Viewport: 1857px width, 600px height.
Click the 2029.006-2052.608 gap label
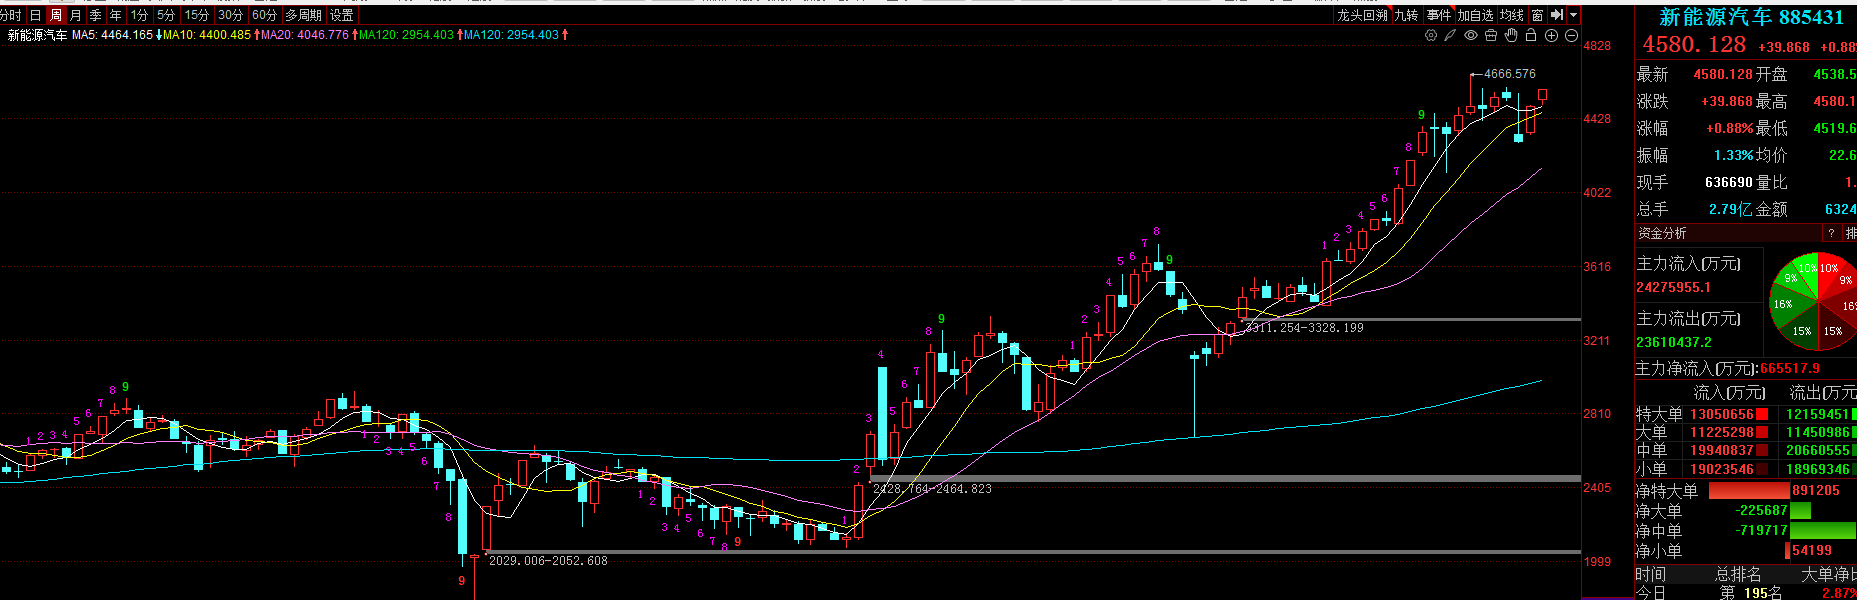click(x=548, y=561)
